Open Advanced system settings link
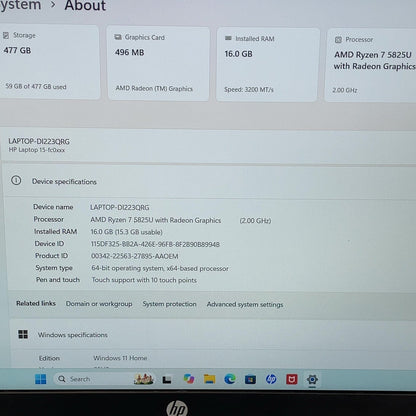The width and height of the screenshot is (416, 416). 245,304
